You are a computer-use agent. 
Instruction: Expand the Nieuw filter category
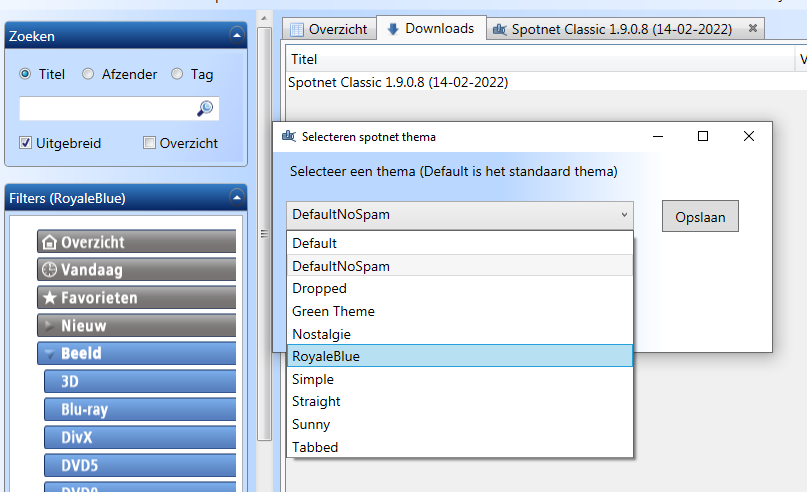(x=49, y=325)
